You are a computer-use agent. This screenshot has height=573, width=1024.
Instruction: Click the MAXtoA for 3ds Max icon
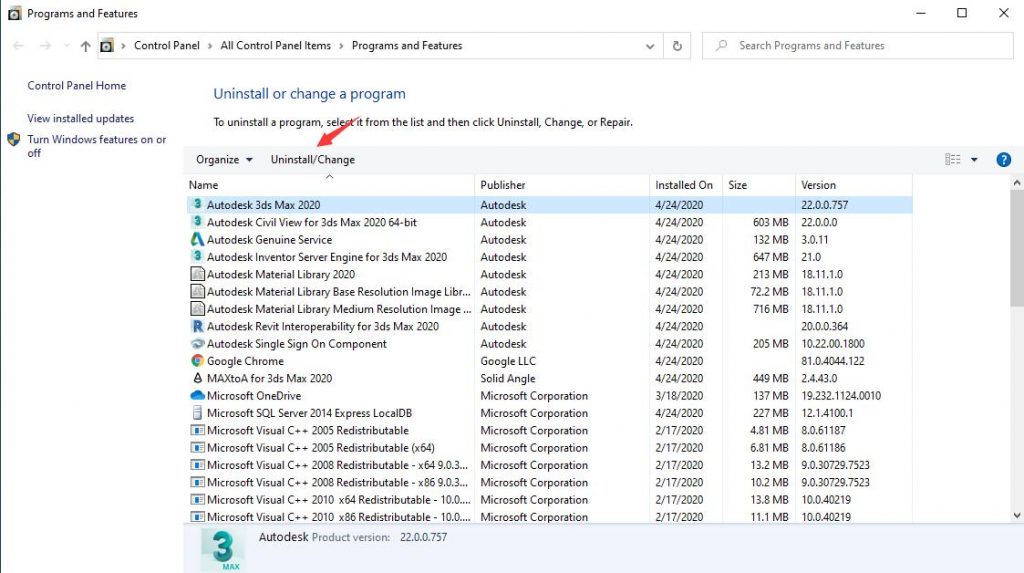pos(197,378)
